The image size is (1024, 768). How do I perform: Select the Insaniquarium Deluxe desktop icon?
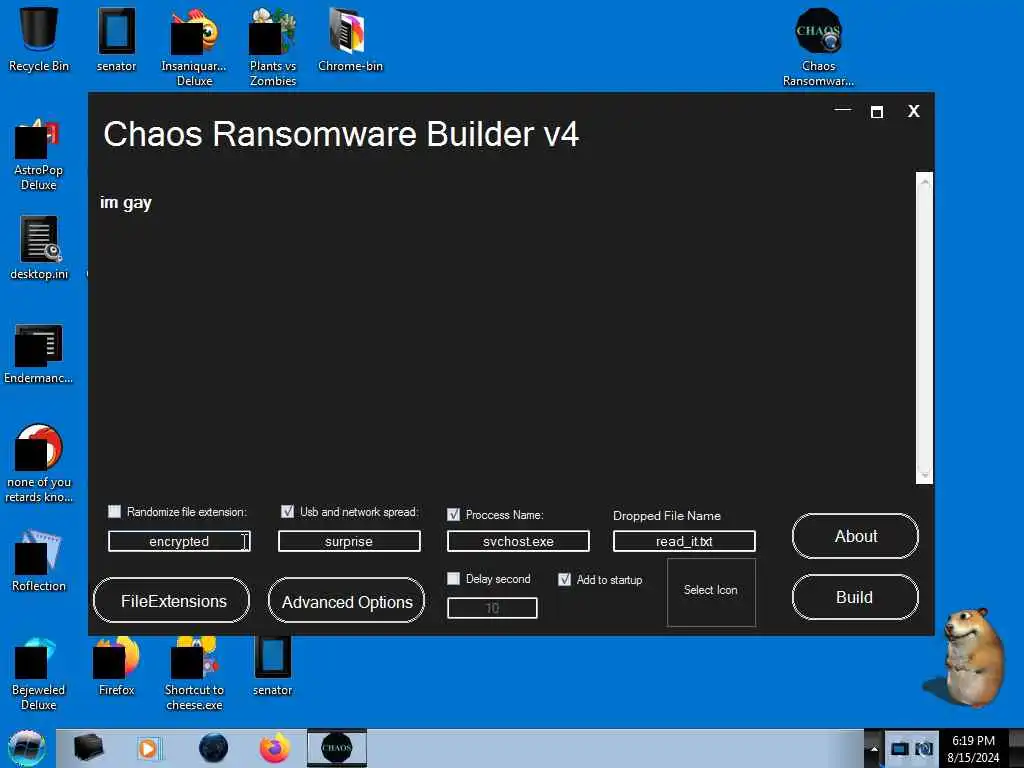pyautogui.click(x=194, y=47)
